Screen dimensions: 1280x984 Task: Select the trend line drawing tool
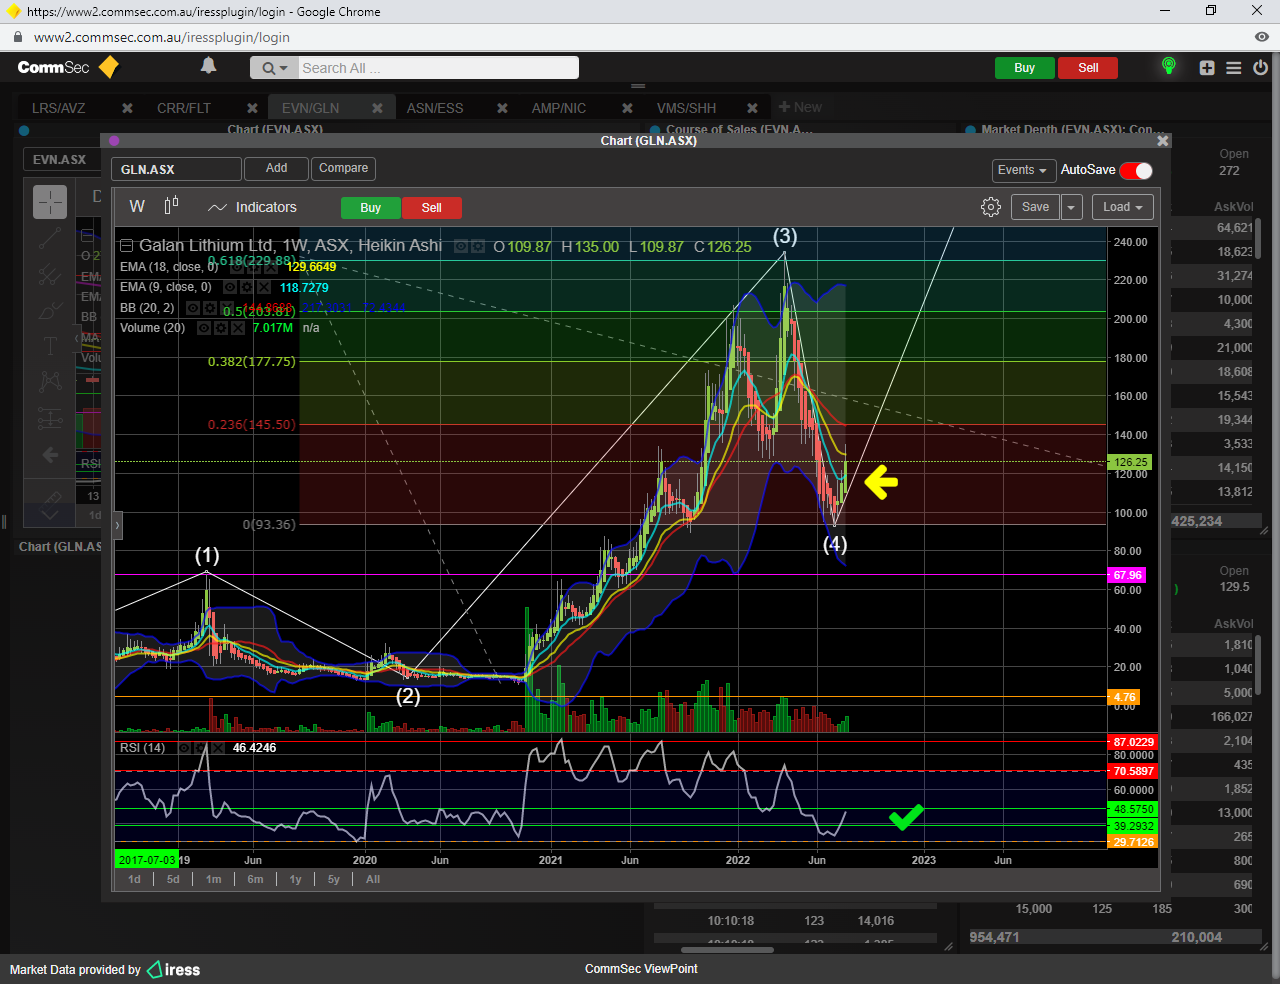[50, 238]
